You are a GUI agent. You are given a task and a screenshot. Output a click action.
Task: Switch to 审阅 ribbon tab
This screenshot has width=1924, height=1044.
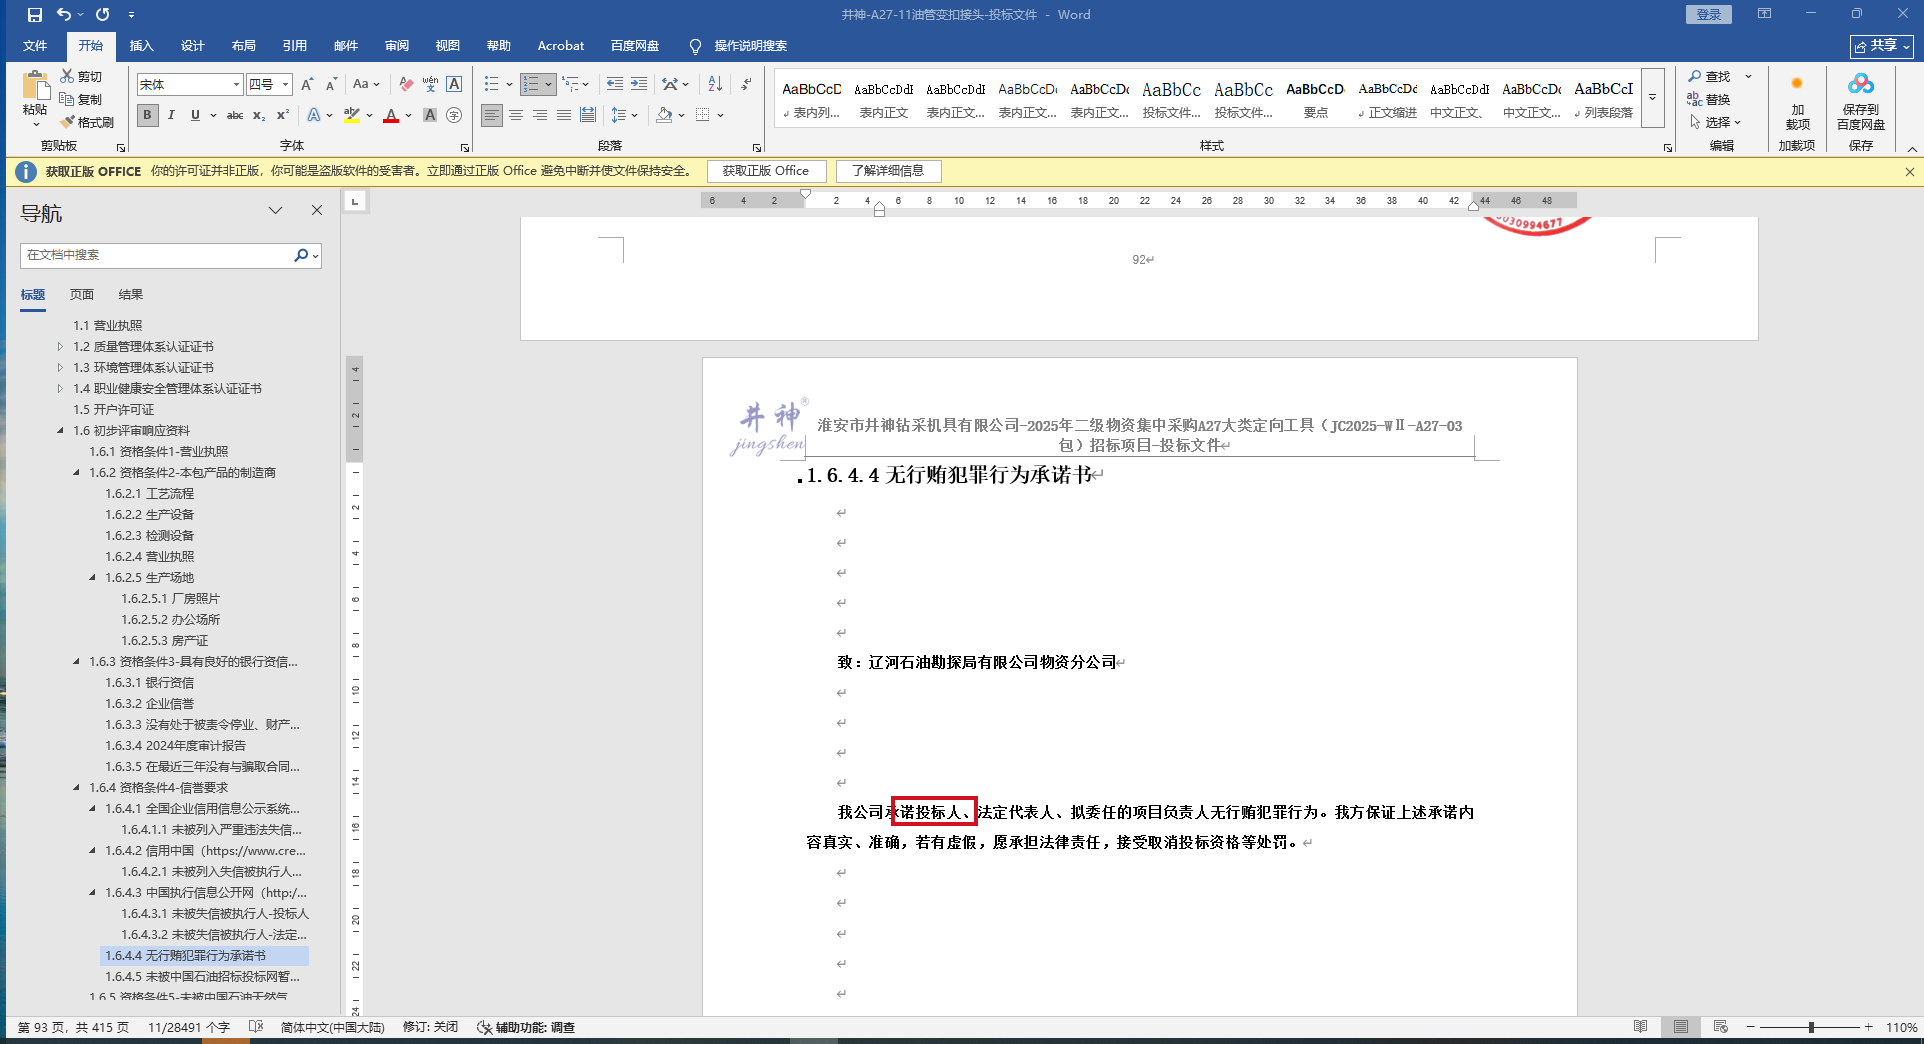coord(397,46)
